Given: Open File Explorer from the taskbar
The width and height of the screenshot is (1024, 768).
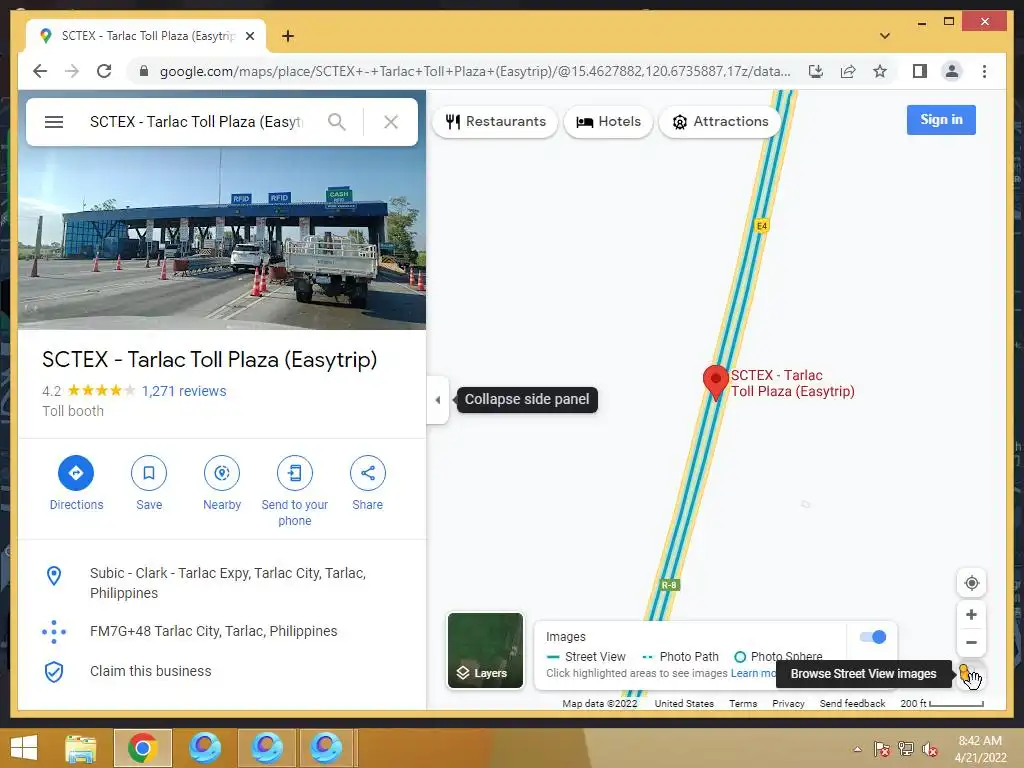Looking at the screenshot, I should [x=81, y=748].
